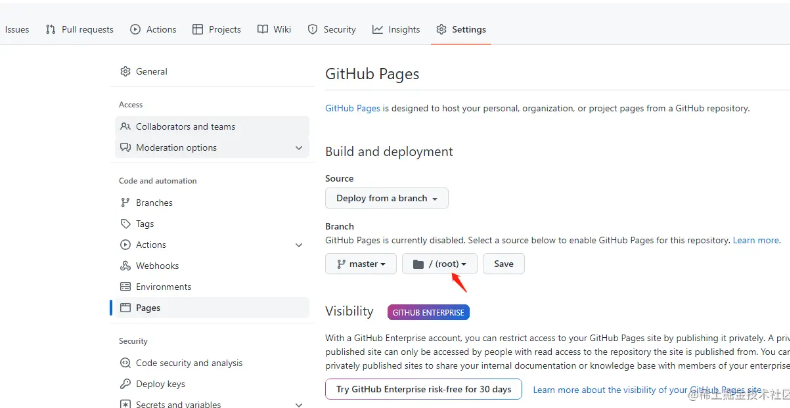Click the GITHUB ENTERPRISE badge

429,312
